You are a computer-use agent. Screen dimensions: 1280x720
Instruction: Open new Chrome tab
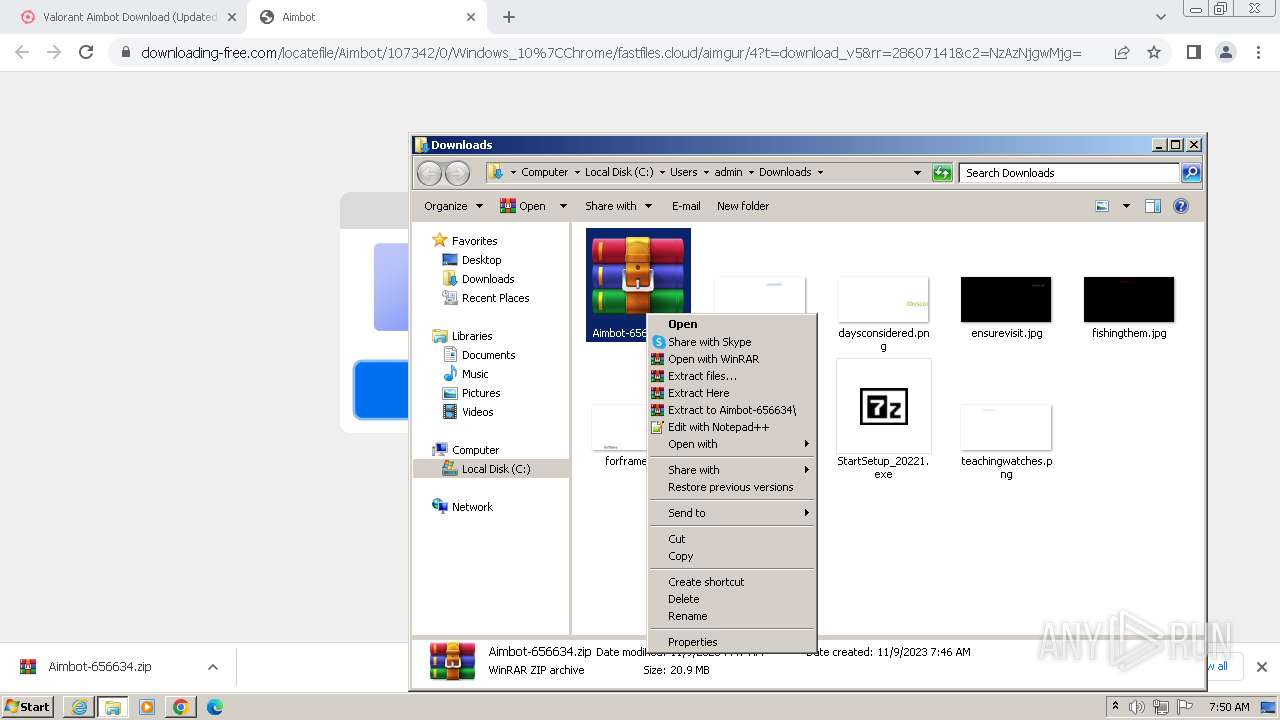(x=509, y=17)
